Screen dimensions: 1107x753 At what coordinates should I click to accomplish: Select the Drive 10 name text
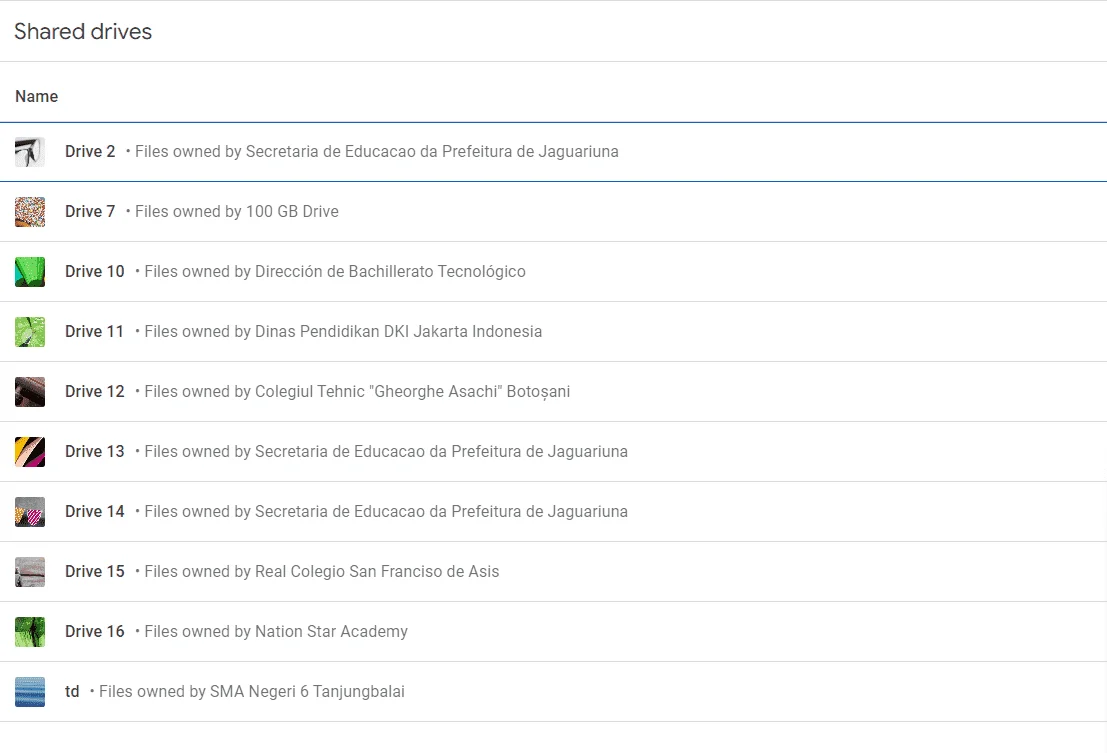(x=95, y=272)
